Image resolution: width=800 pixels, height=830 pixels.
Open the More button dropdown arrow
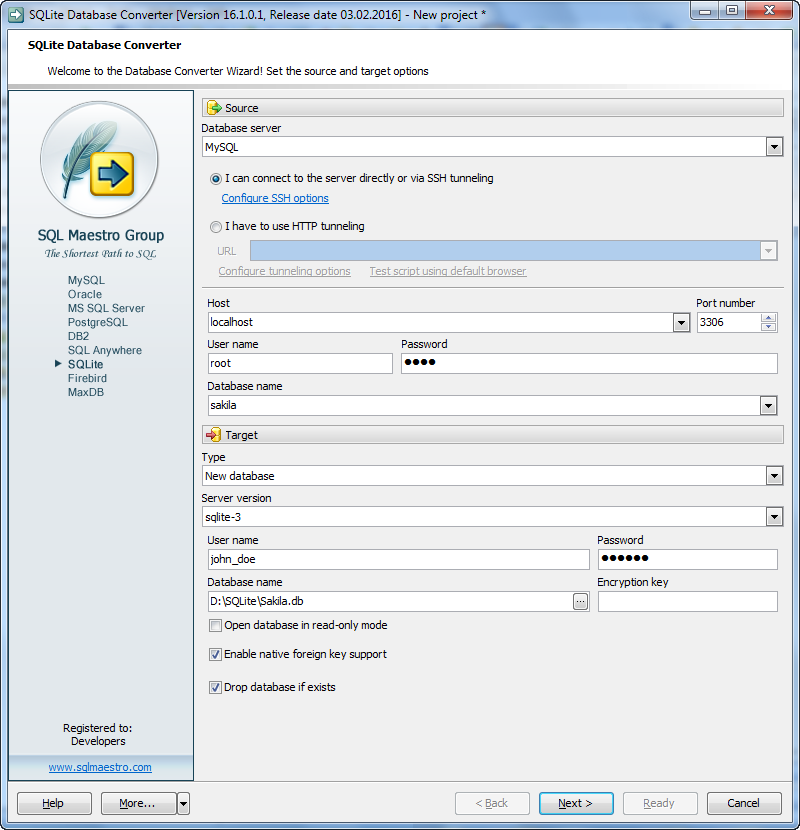click(183, 803)
